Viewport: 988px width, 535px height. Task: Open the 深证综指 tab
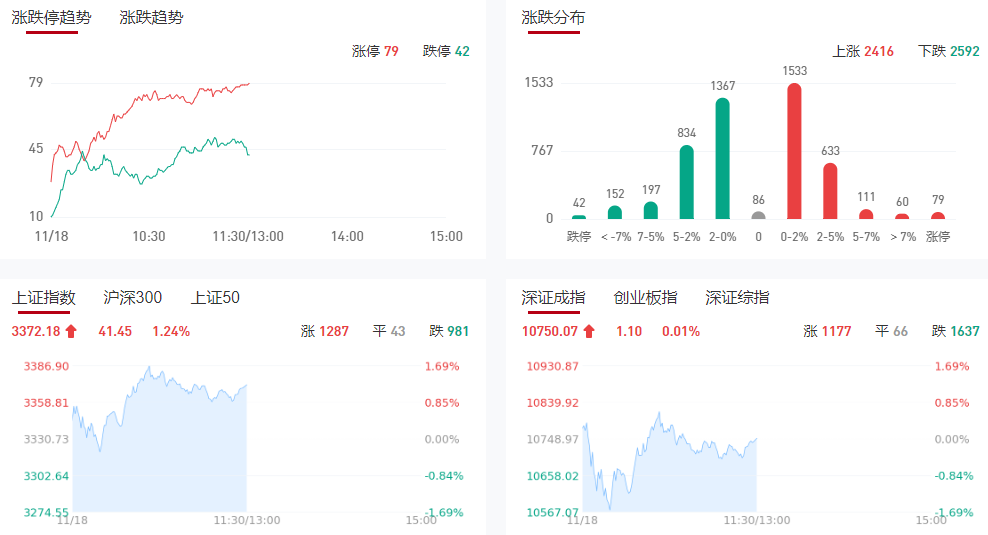point(737,297)
